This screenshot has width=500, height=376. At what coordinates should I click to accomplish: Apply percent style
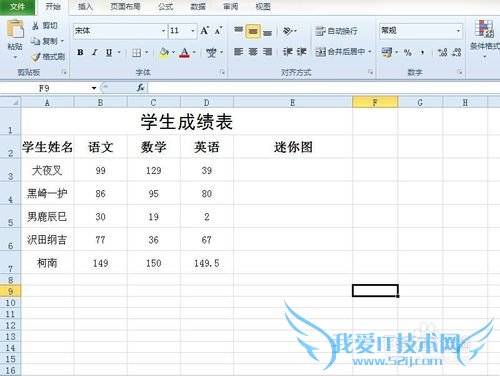[408, 52]
